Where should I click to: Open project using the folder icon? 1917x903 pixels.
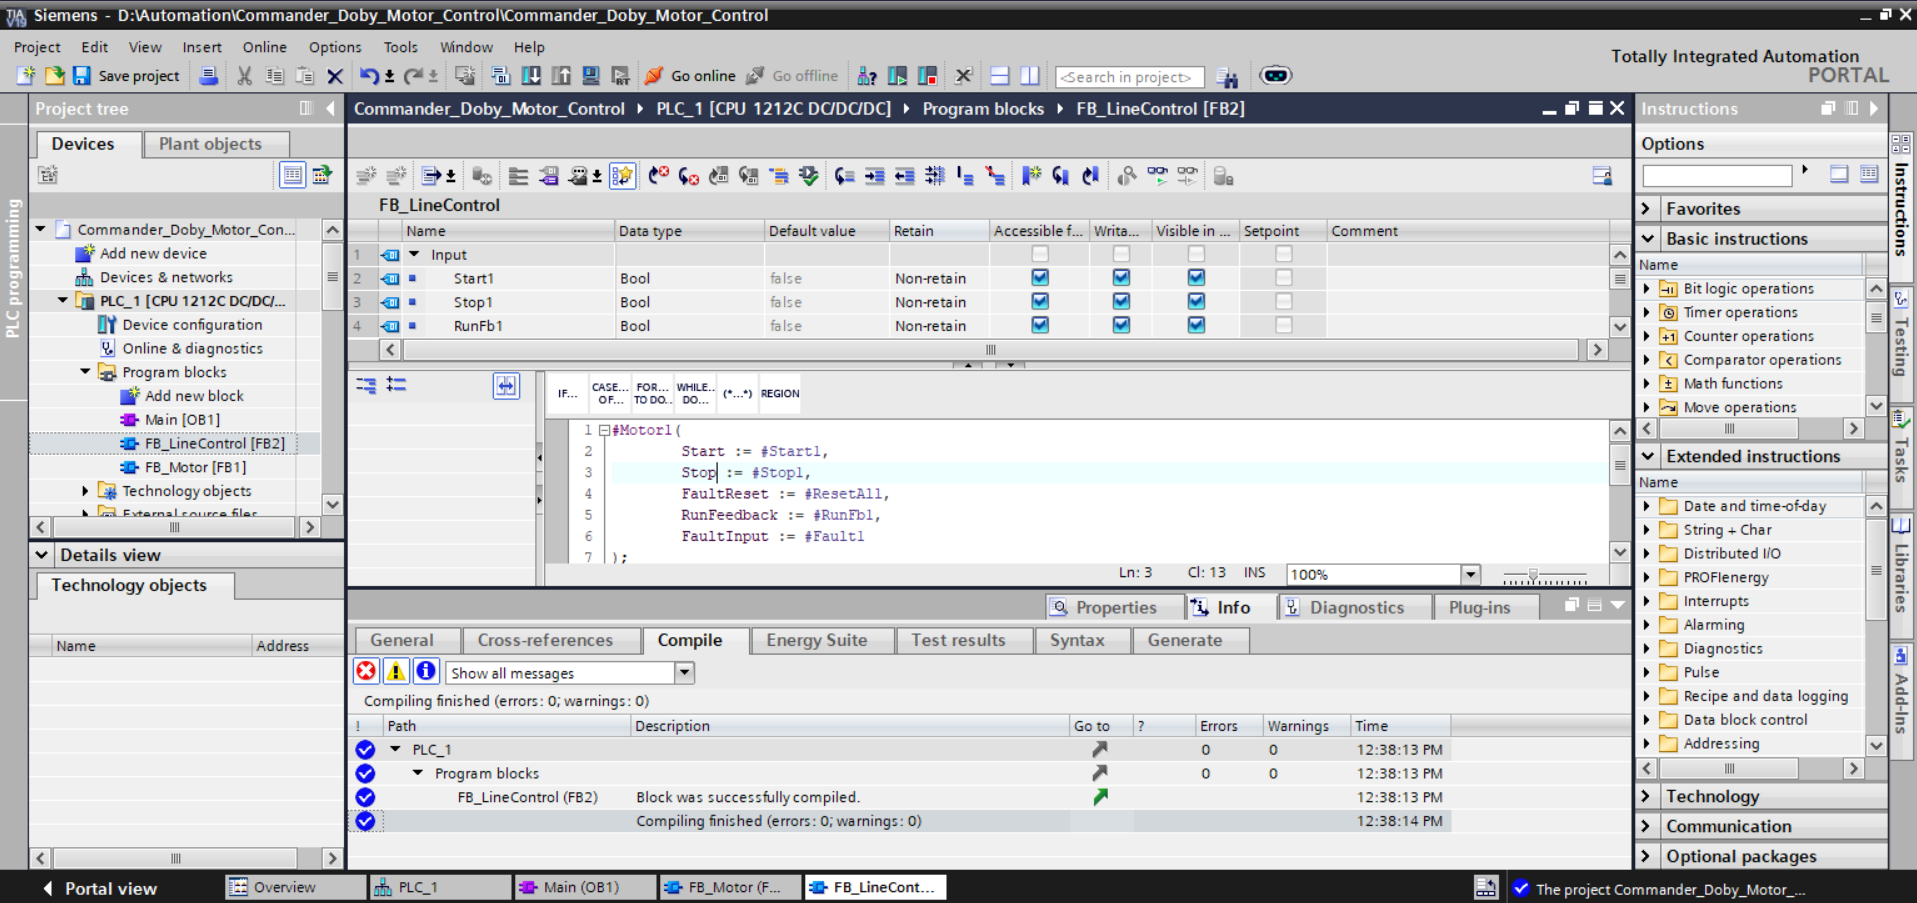click(x=54, y=76)
